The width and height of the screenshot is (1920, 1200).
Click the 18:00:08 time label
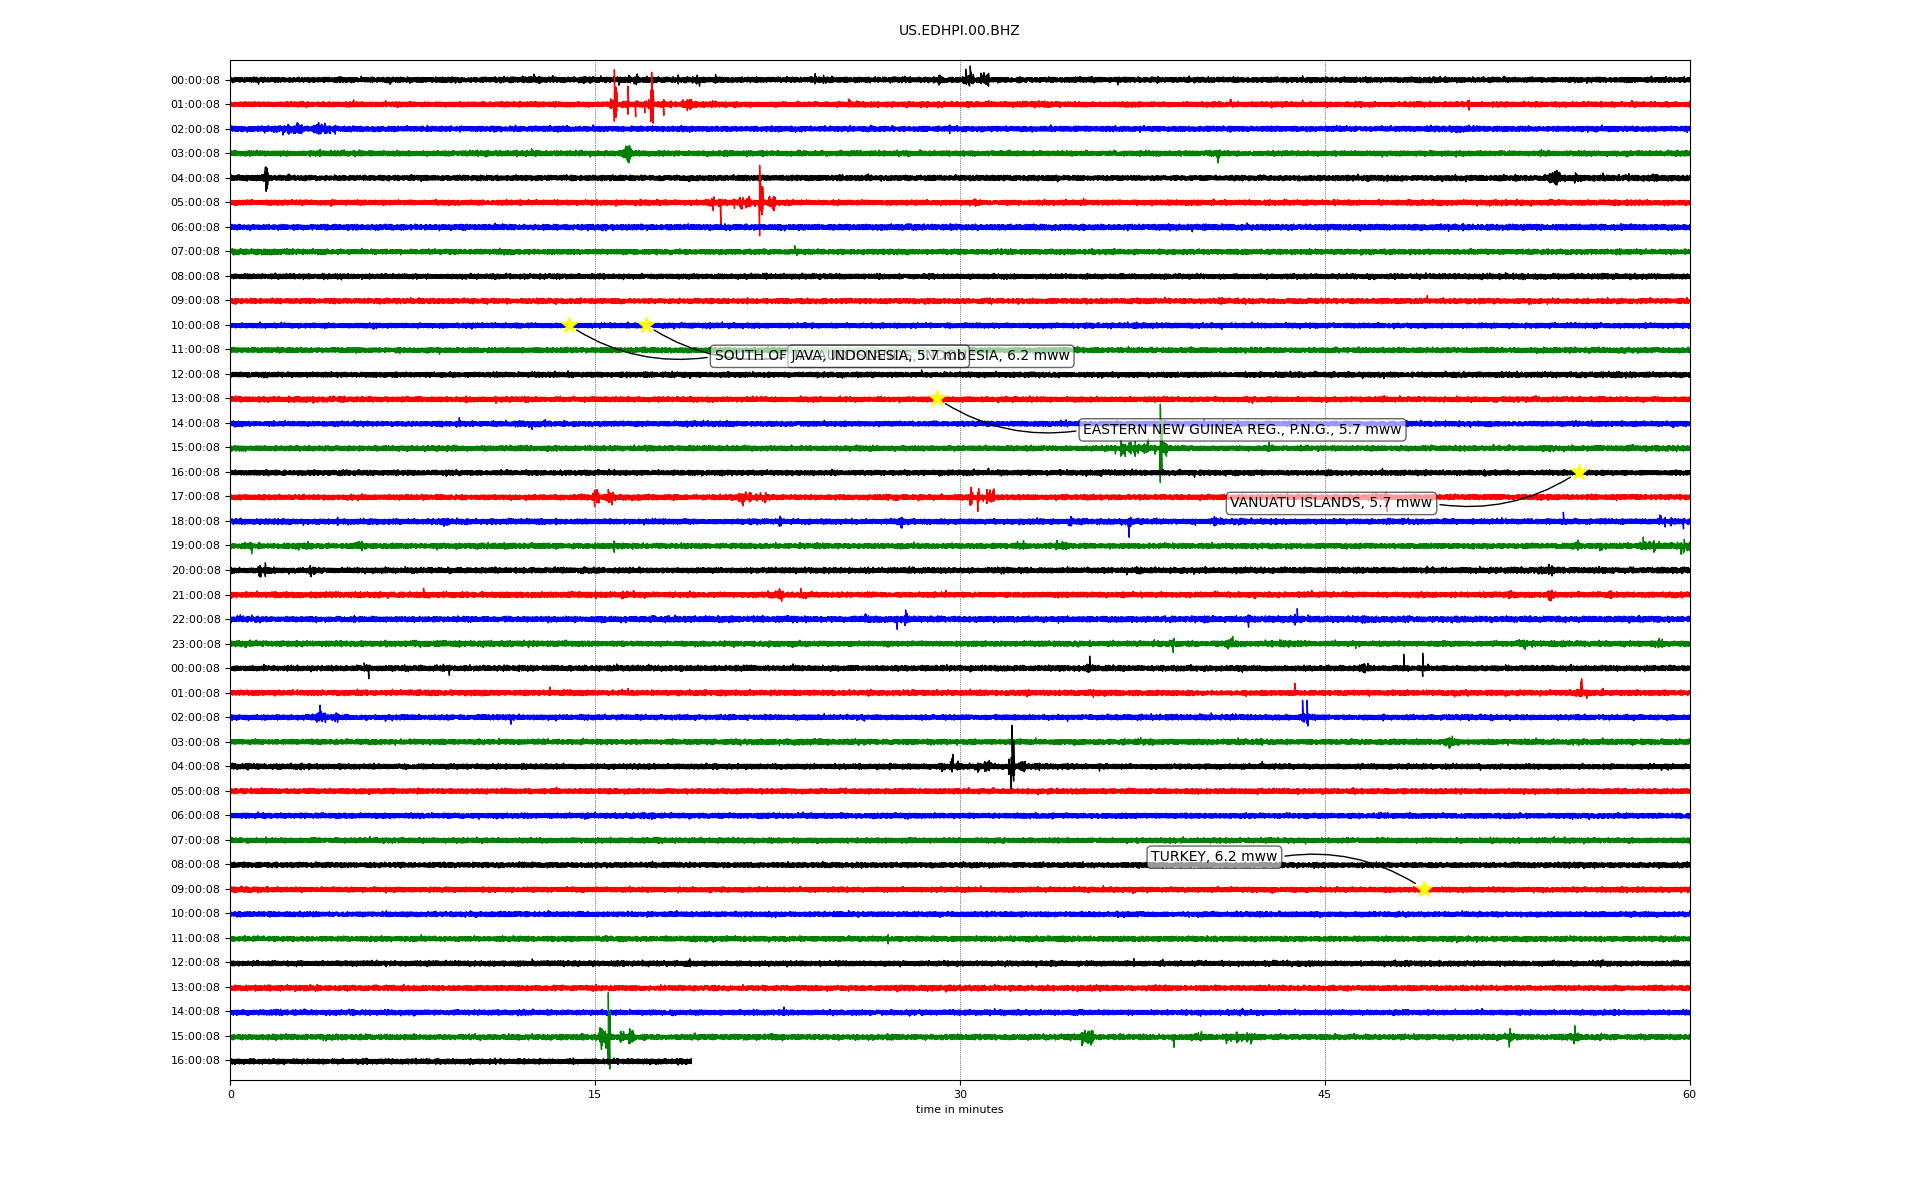195,522
